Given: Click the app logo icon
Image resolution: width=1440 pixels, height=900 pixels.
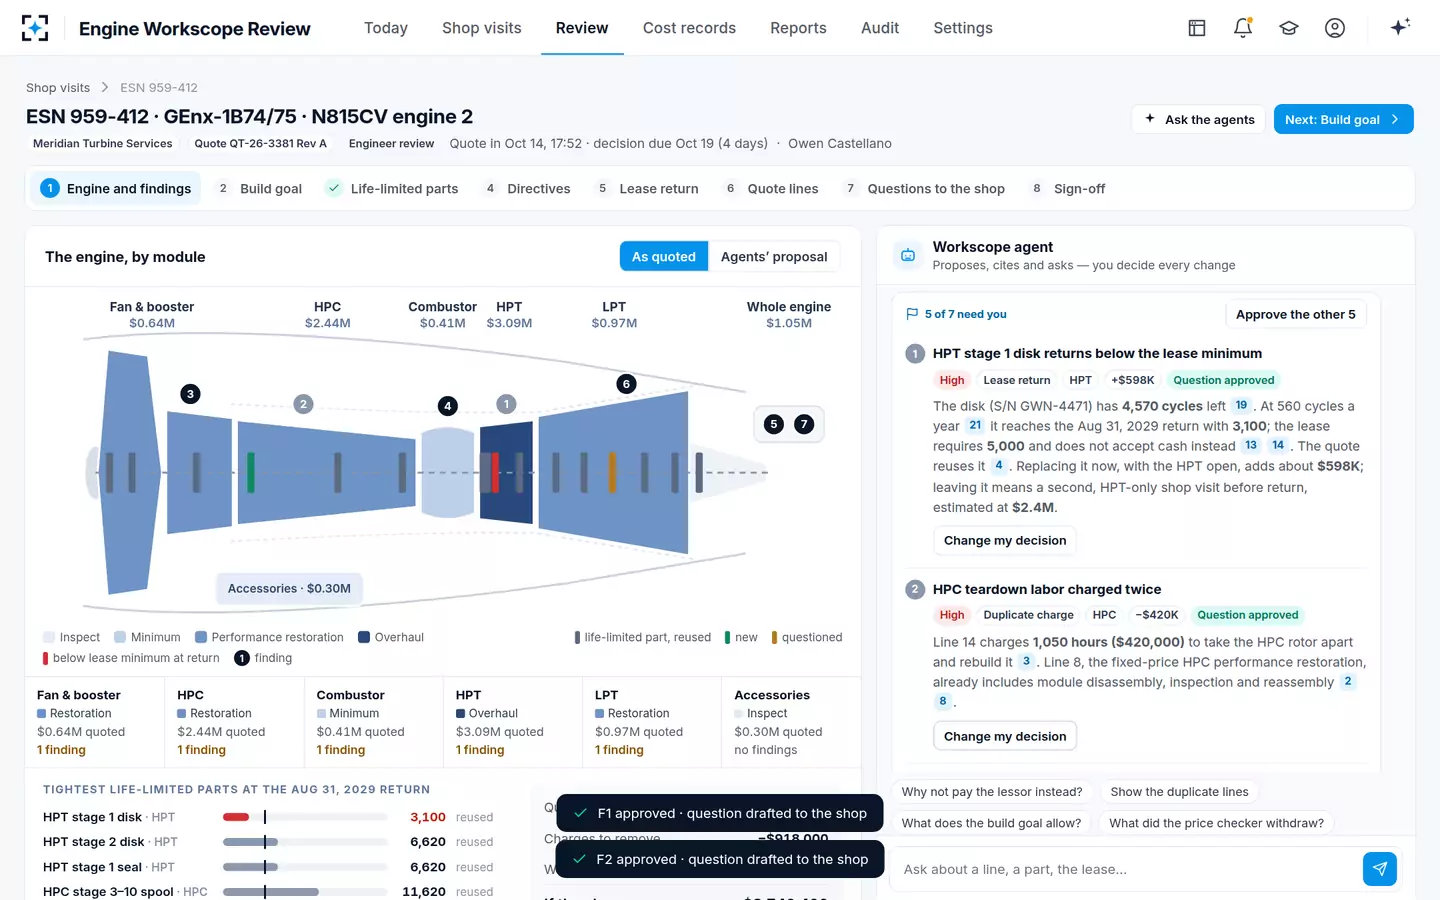Looking at the screenshot, I should click(x=35, y=28).
